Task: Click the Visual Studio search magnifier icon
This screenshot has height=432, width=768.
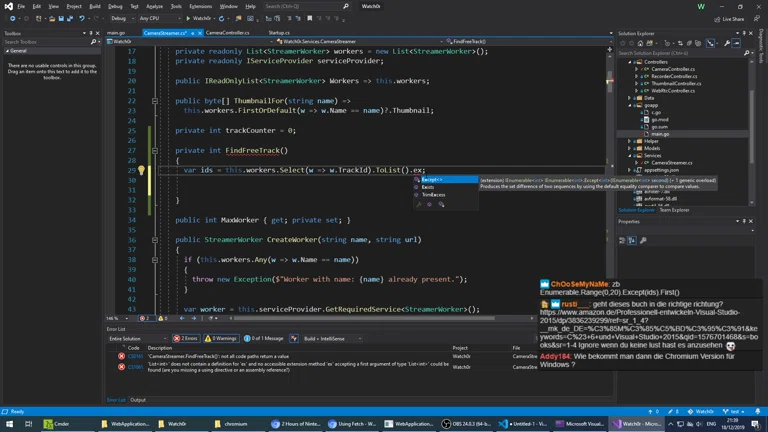Action: click(346, 6)
